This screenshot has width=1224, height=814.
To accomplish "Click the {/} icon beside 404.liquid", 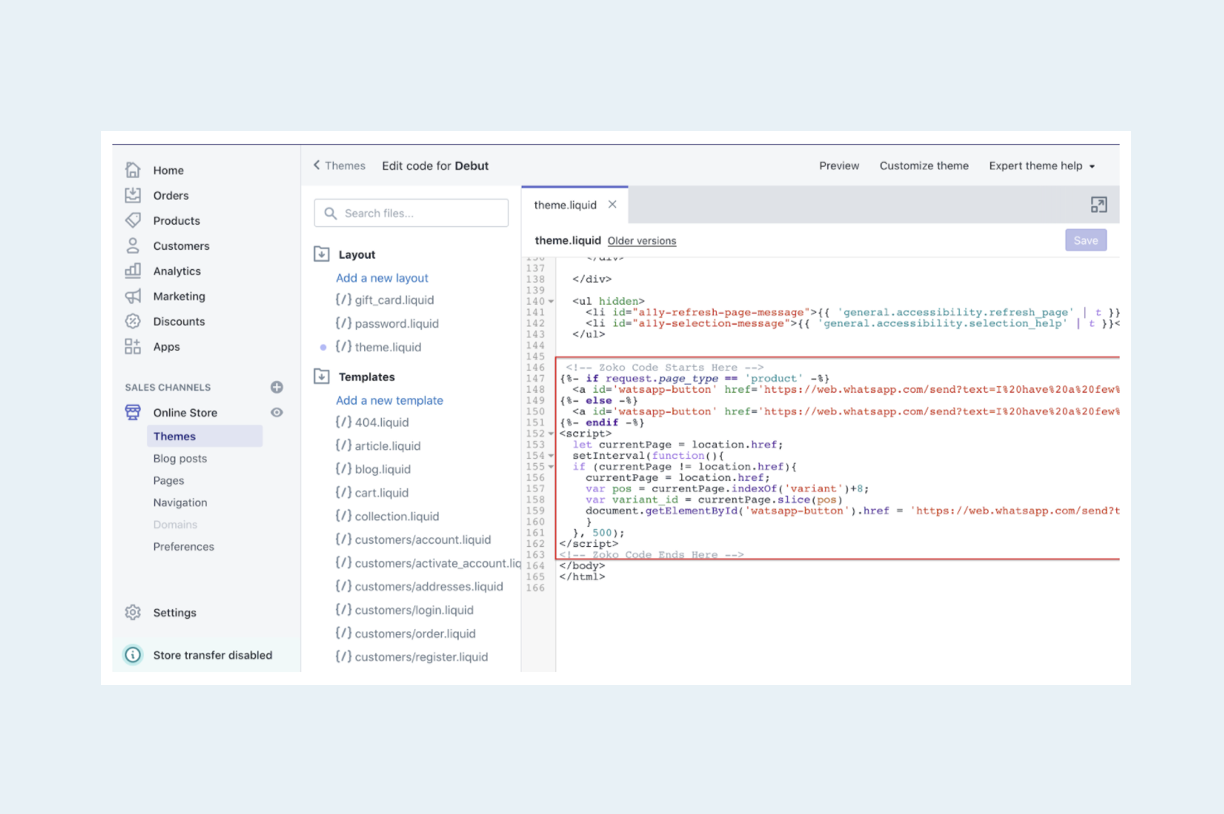I will point(343,422).
